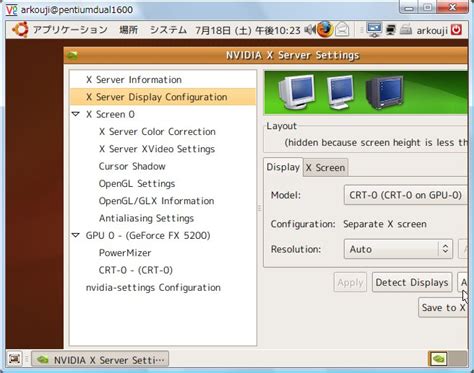Click the NVIDIA X Server Settings taskbar button

tap(100, 360)
